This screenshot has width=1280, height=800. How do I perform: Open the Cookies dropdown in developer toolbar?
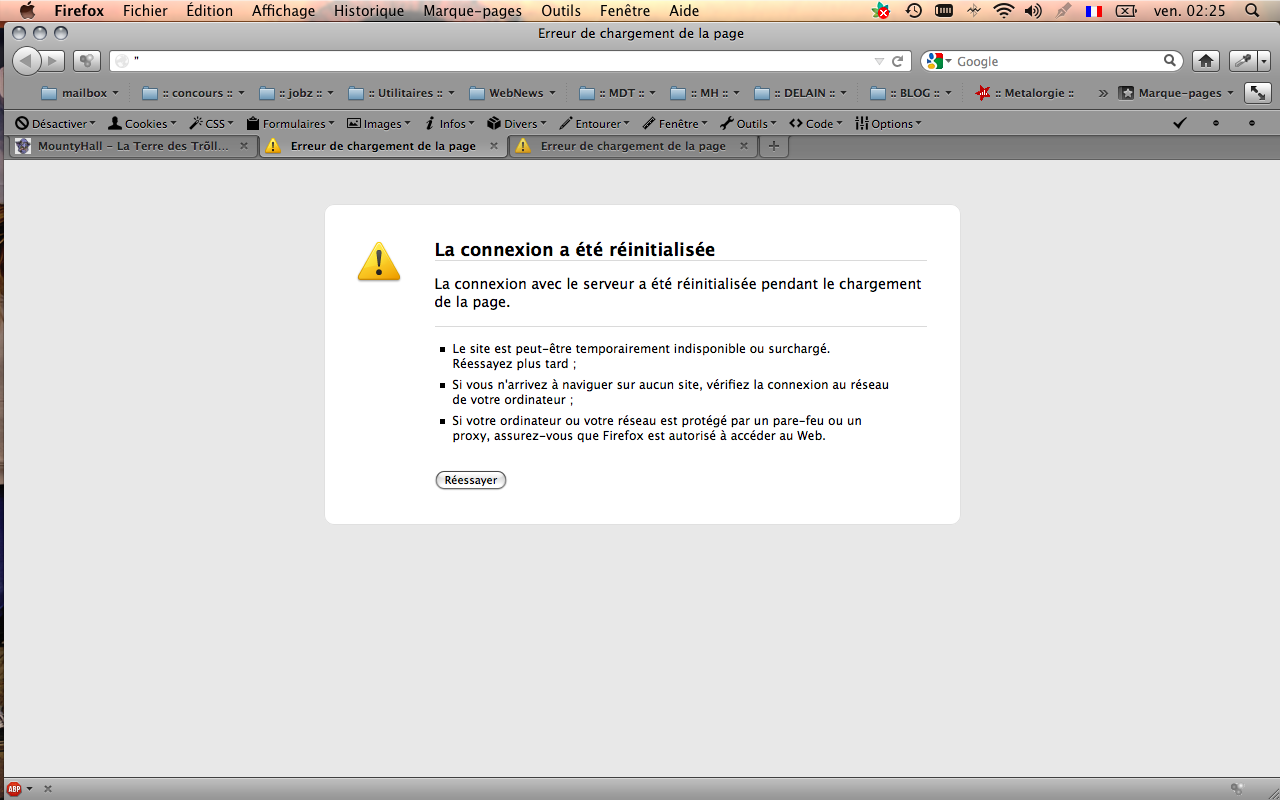(142, 124)
